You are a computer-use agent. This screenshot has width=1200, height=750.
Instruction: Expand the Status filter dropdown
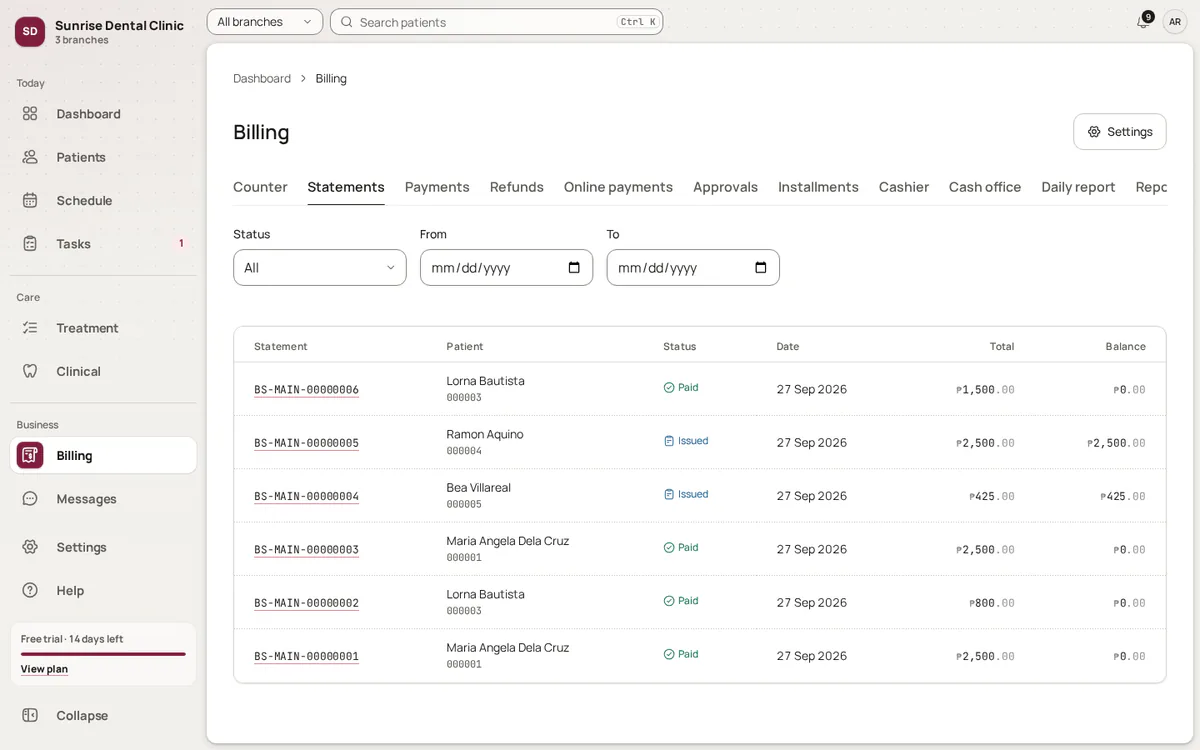coord(320,267)
